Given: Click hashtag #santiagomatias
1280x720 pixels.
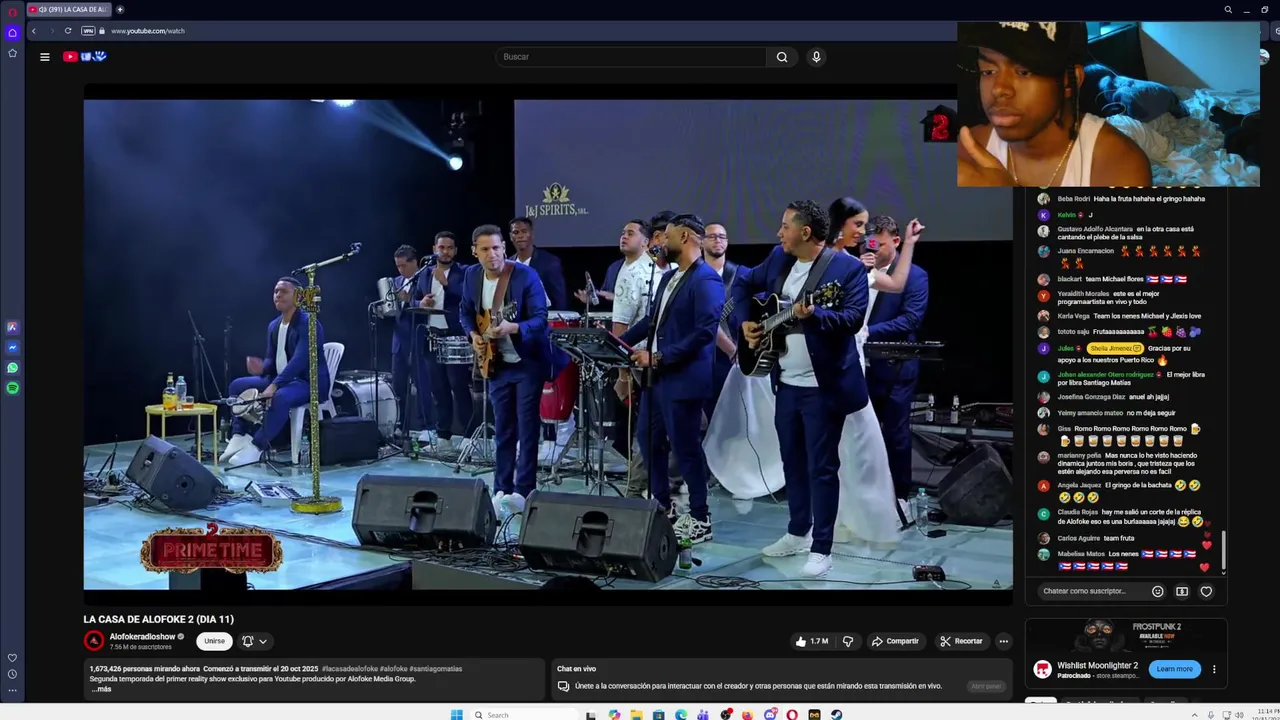Looking at the screenshot, I should [x=436, y=669].
